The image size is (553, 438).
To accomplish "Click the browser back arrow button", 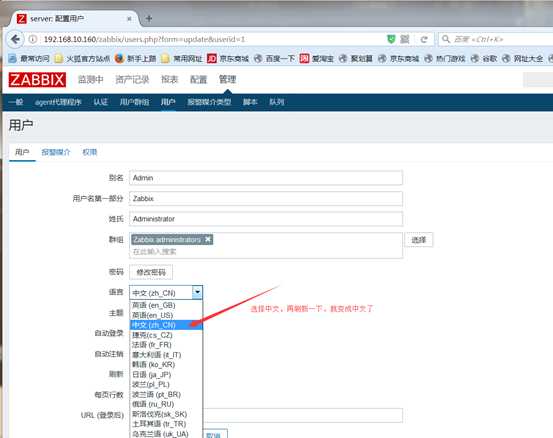I will click(15, 39).
